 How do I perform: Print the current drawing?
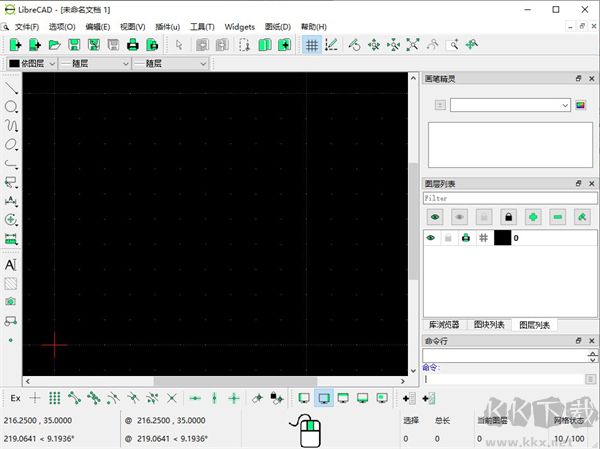pos(132,45)
